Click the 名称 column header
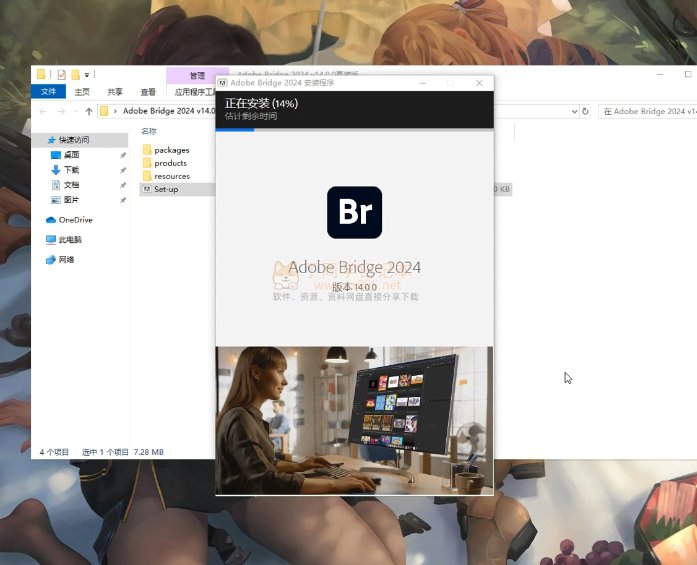The width and height of the screenshot is (697, 565). coord(149,131)
